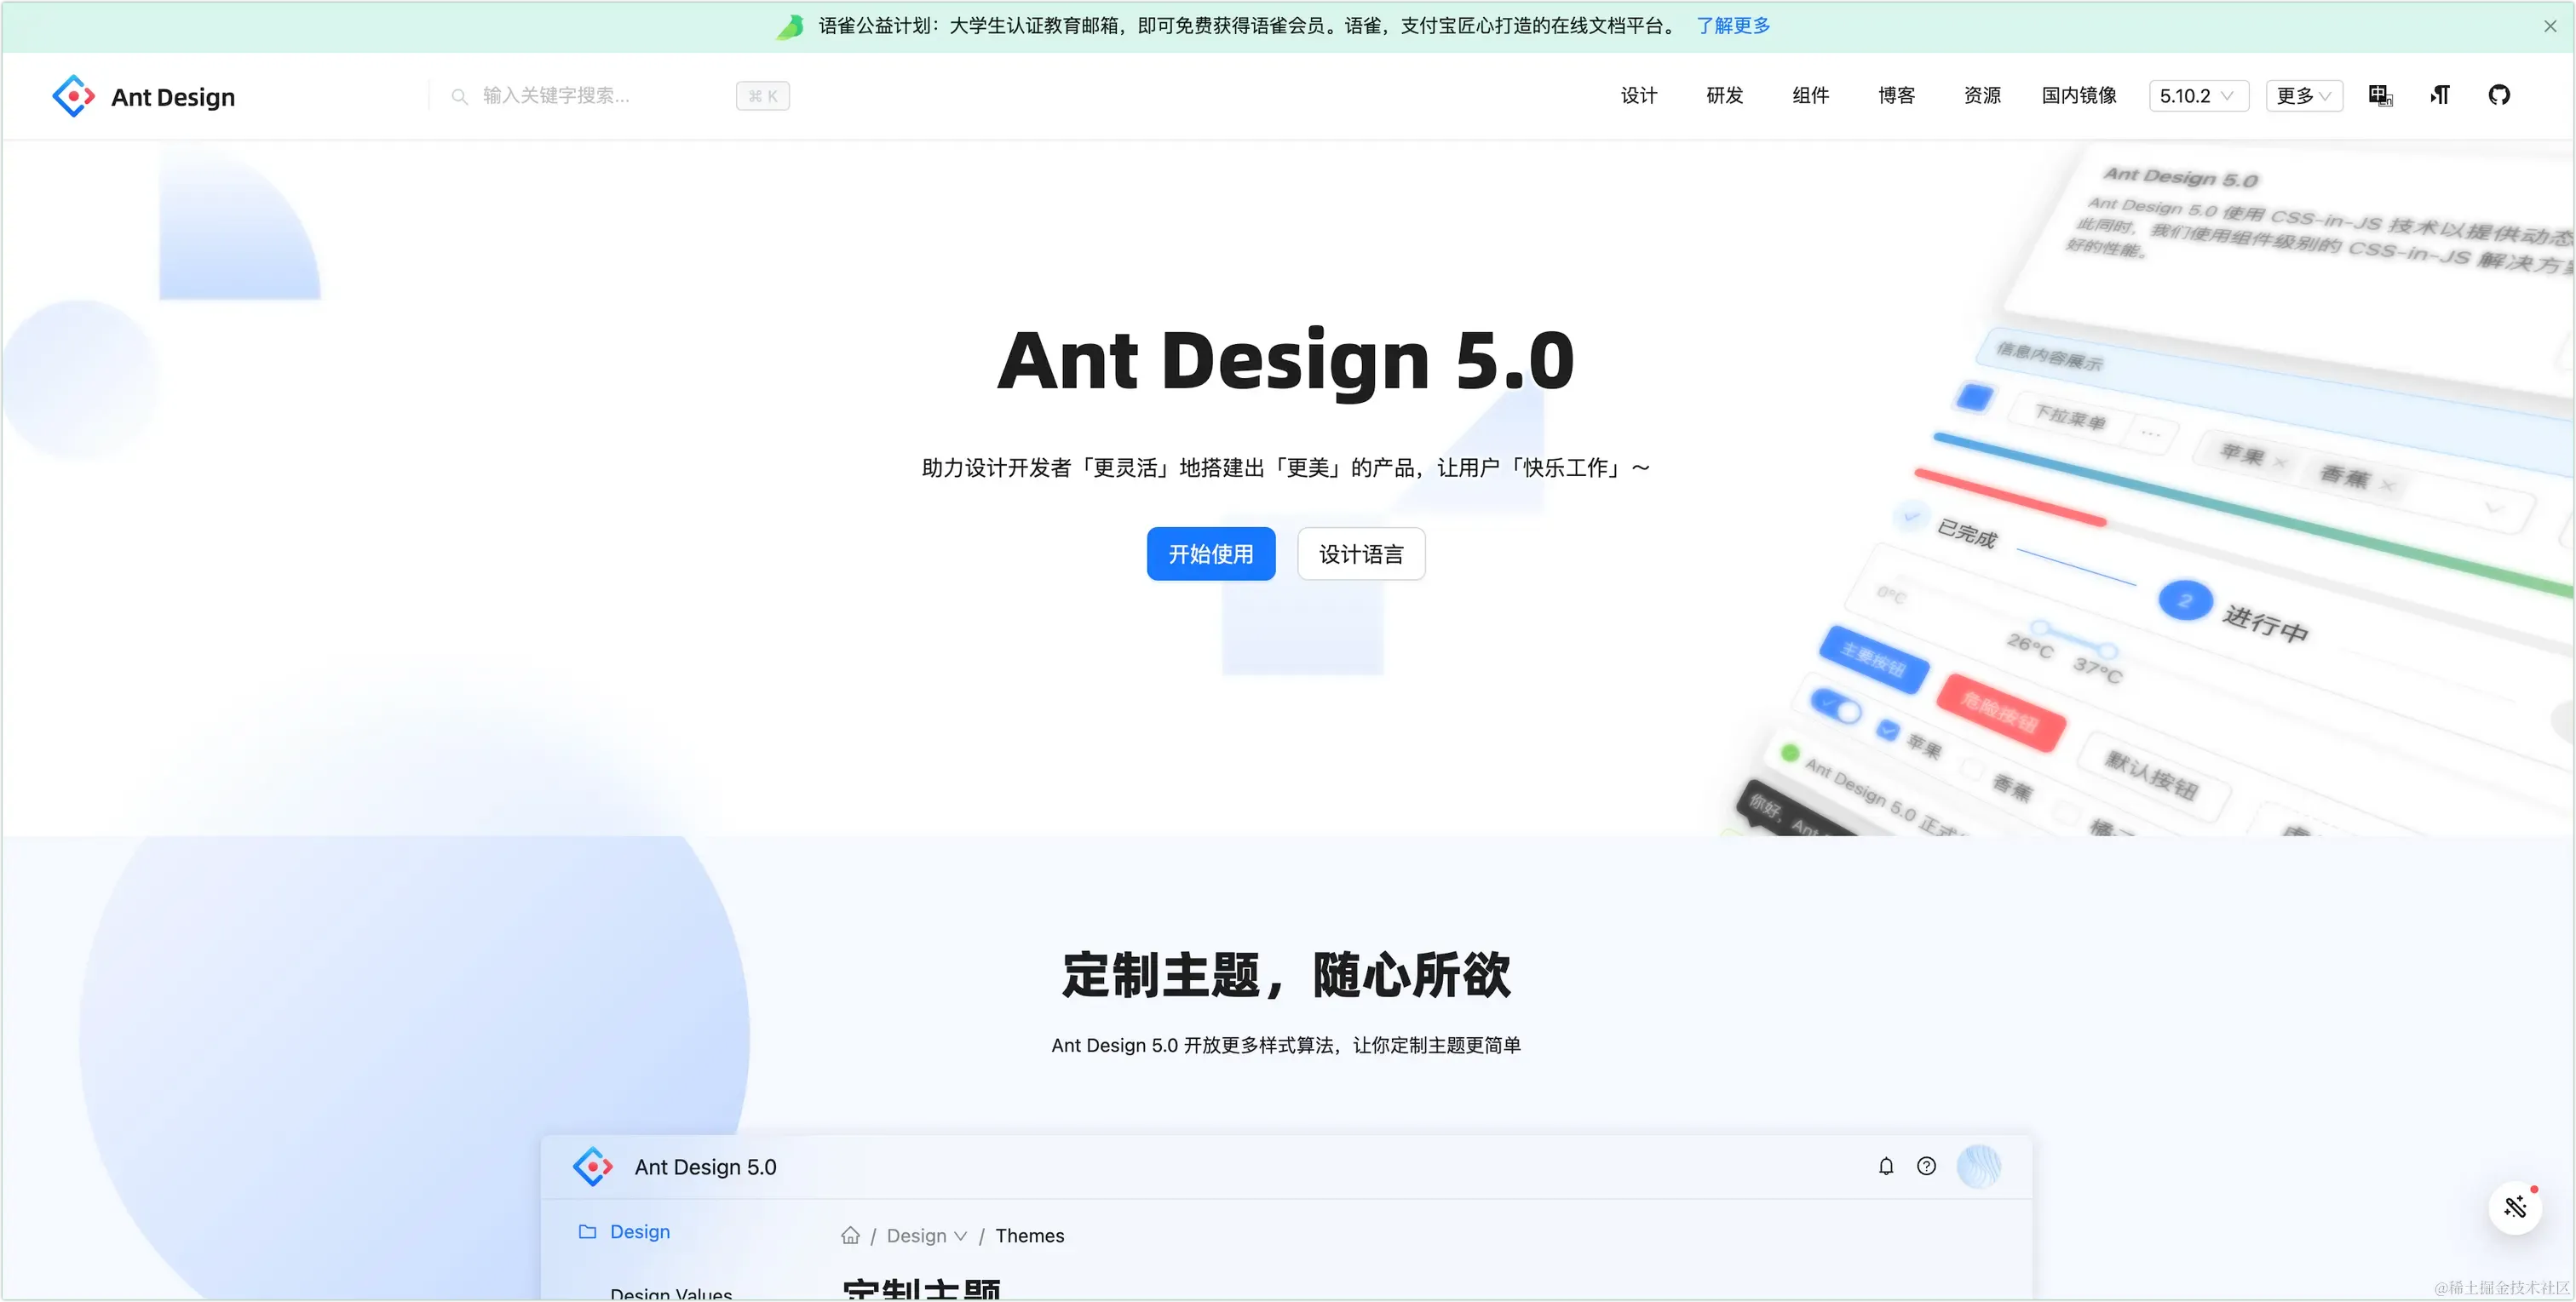
Task: Switch language with the translate icon
Action: [x=2380, y=96]
